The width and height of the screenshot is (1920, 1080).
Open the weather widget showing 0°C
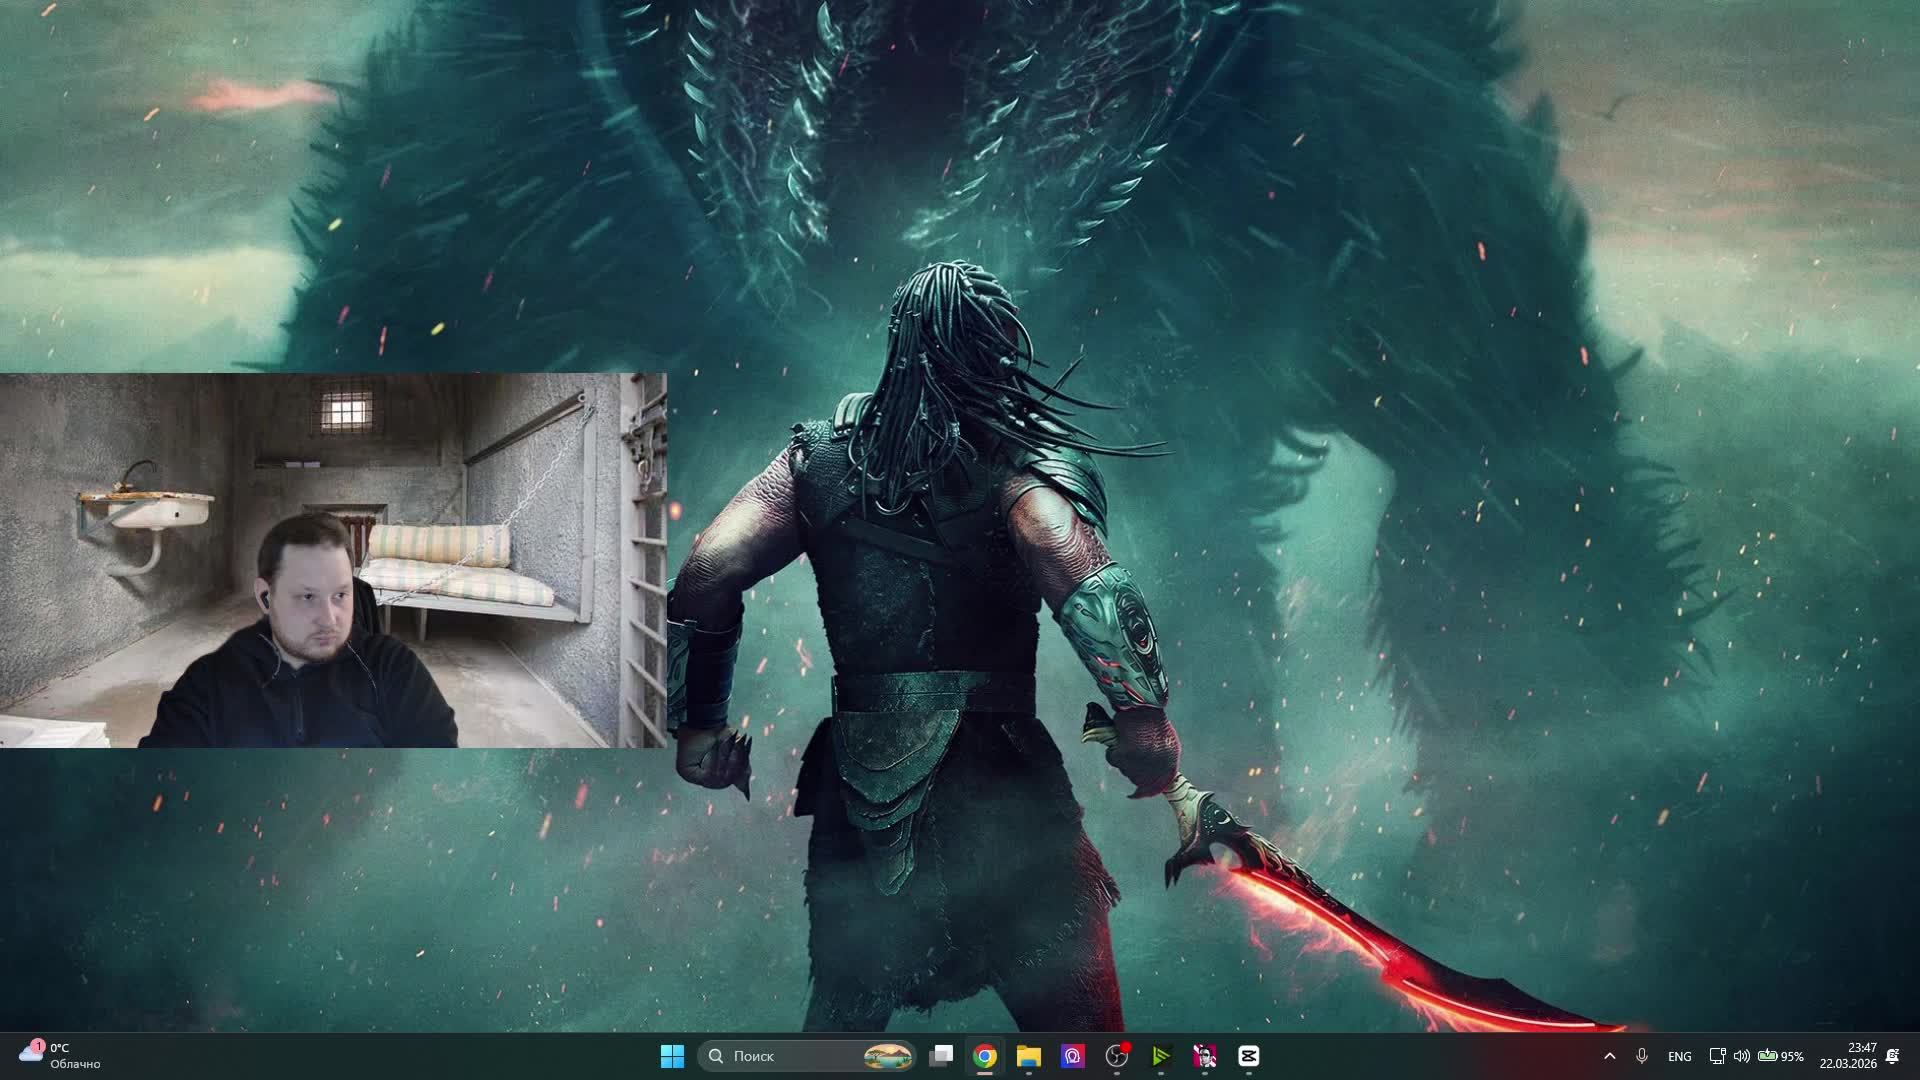(60, 1056)
